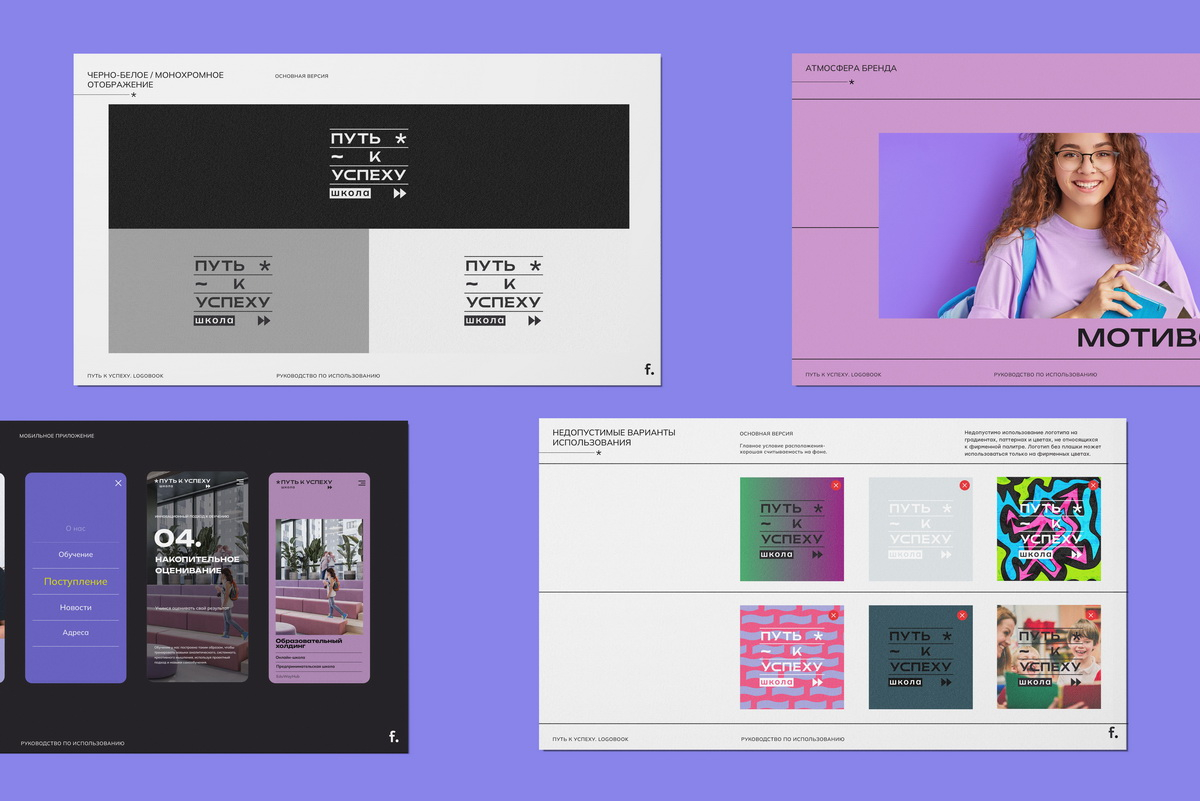Viewport: 1200px width, 801px height.
Task: Click the red X badge on the photo background tile
Action: click(1091, 615)
